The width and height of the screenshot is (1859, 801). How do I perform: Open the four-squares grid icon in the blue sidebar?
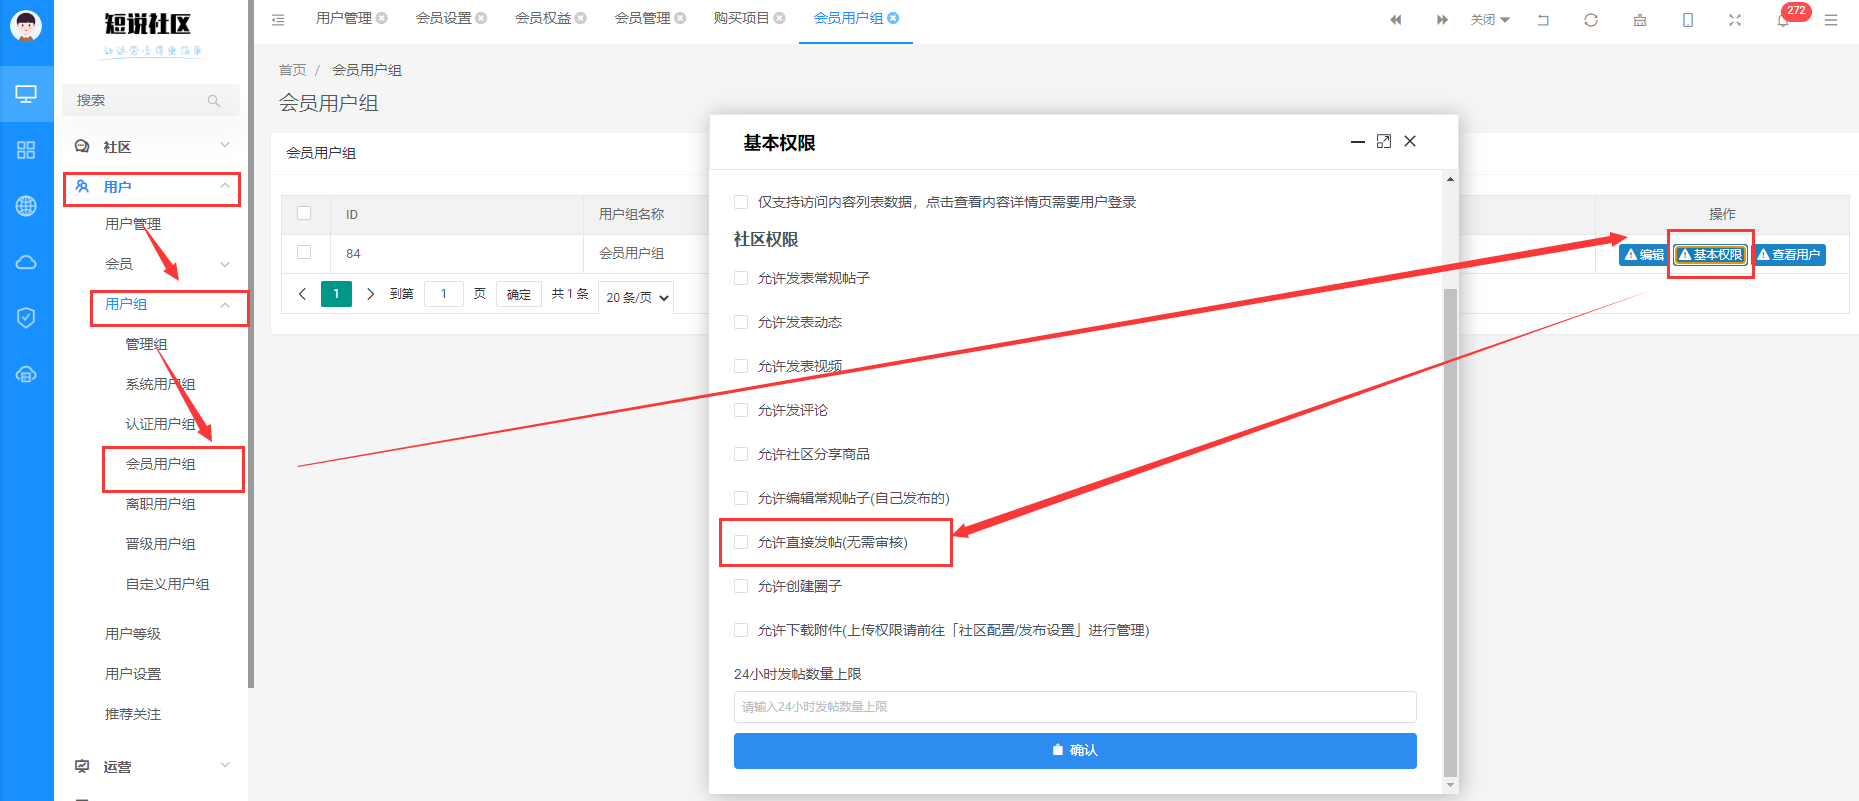[x=26, y=150]
